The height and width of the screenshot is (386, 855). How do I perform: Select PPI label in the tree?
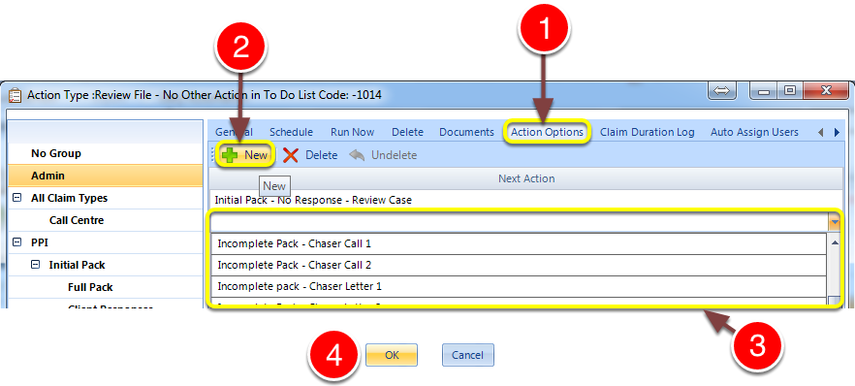point(39,242)
